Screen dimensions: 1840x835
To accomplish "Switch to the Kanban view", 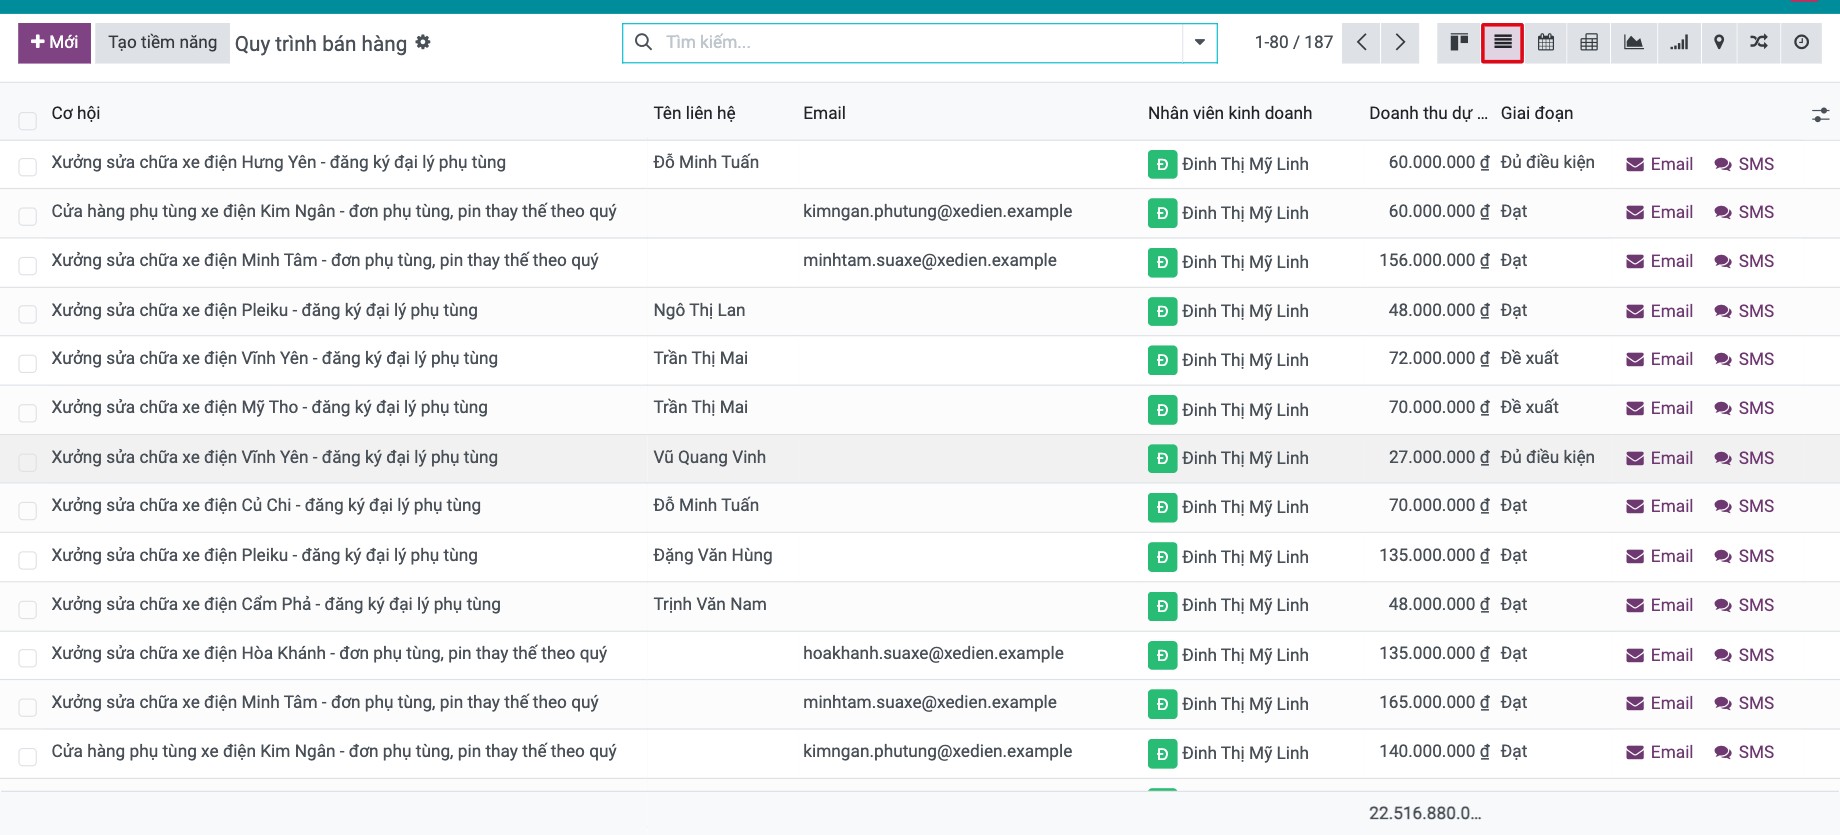I will point(1459,43).
